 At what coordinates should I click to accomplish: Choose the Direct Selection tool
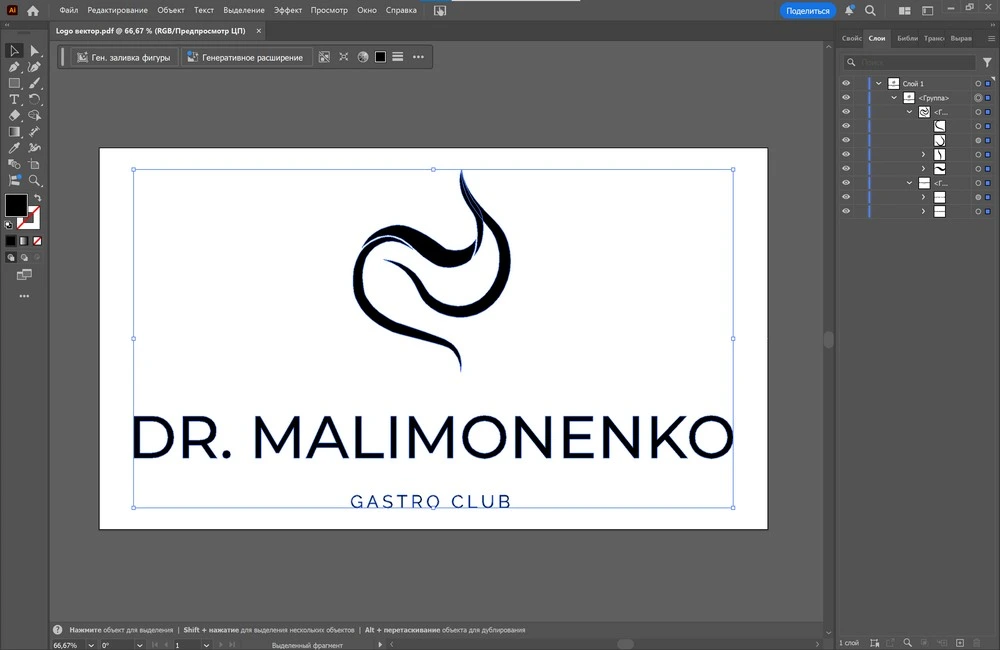click(35, 51)
